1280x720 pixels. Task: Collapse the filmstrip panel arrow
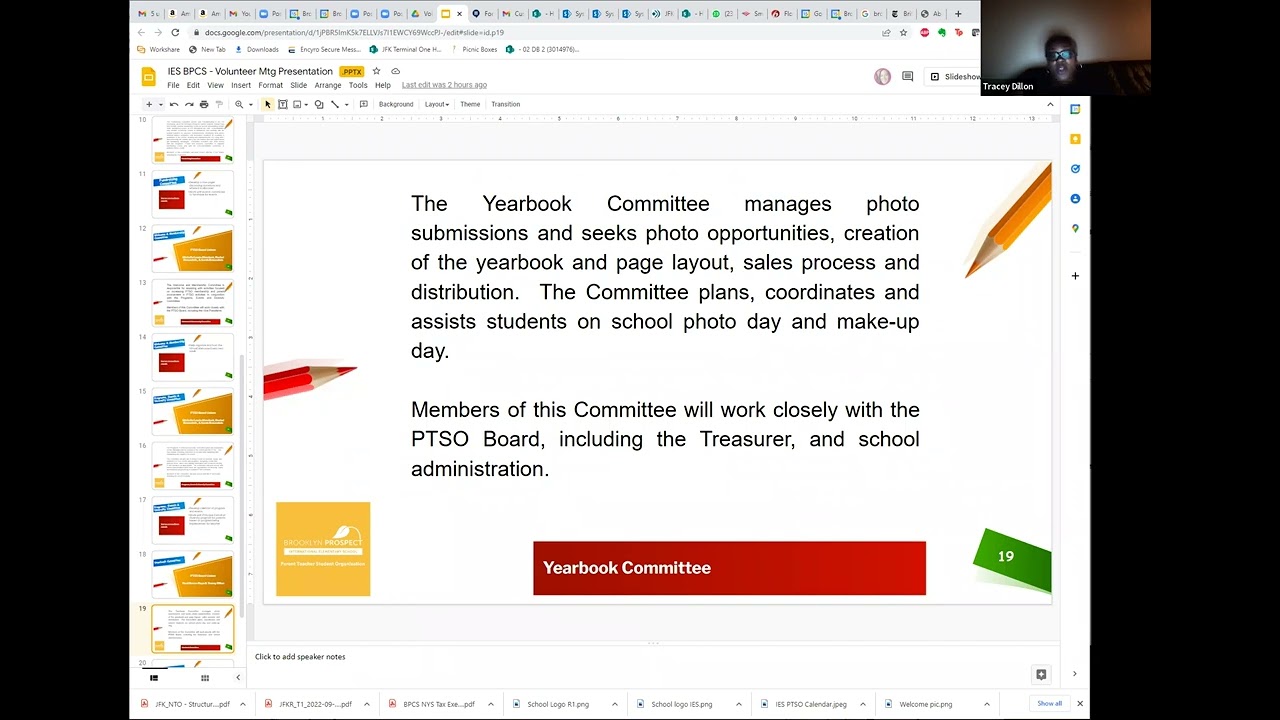tap(237, 678)
